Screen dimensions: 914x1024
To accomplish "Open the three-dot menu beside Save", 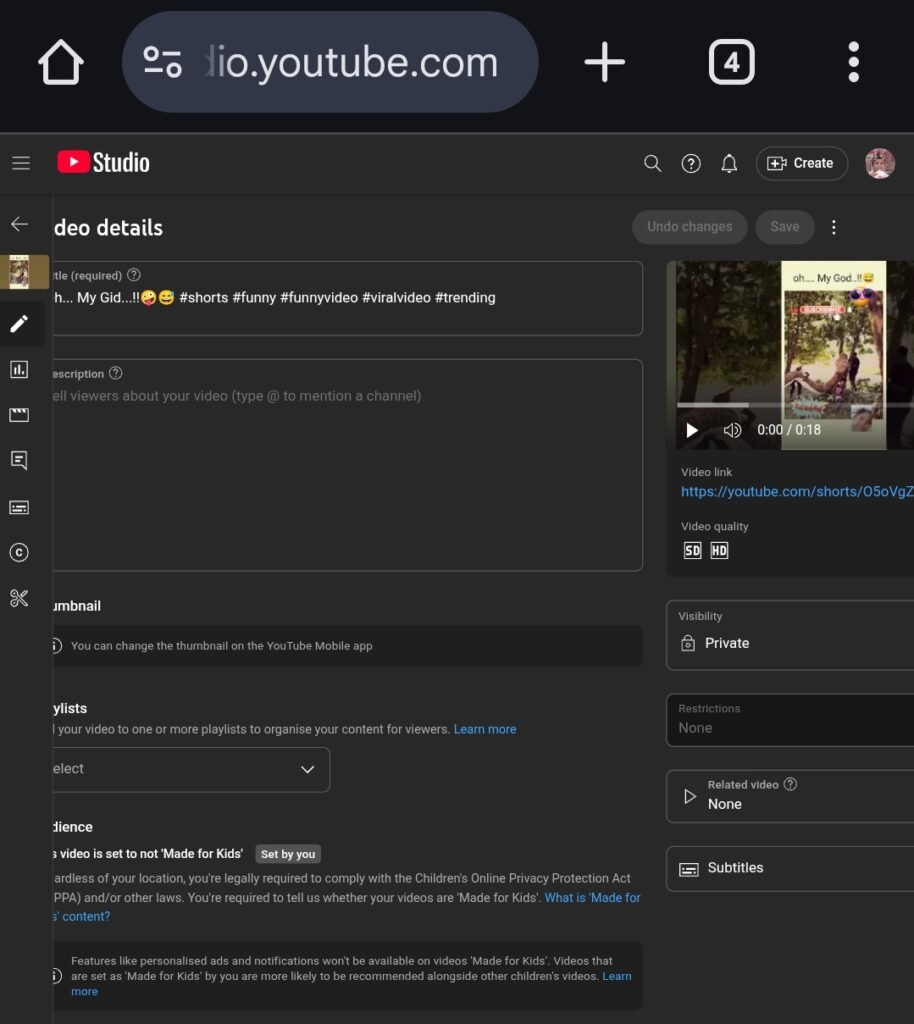I will [x=834, y=227].
